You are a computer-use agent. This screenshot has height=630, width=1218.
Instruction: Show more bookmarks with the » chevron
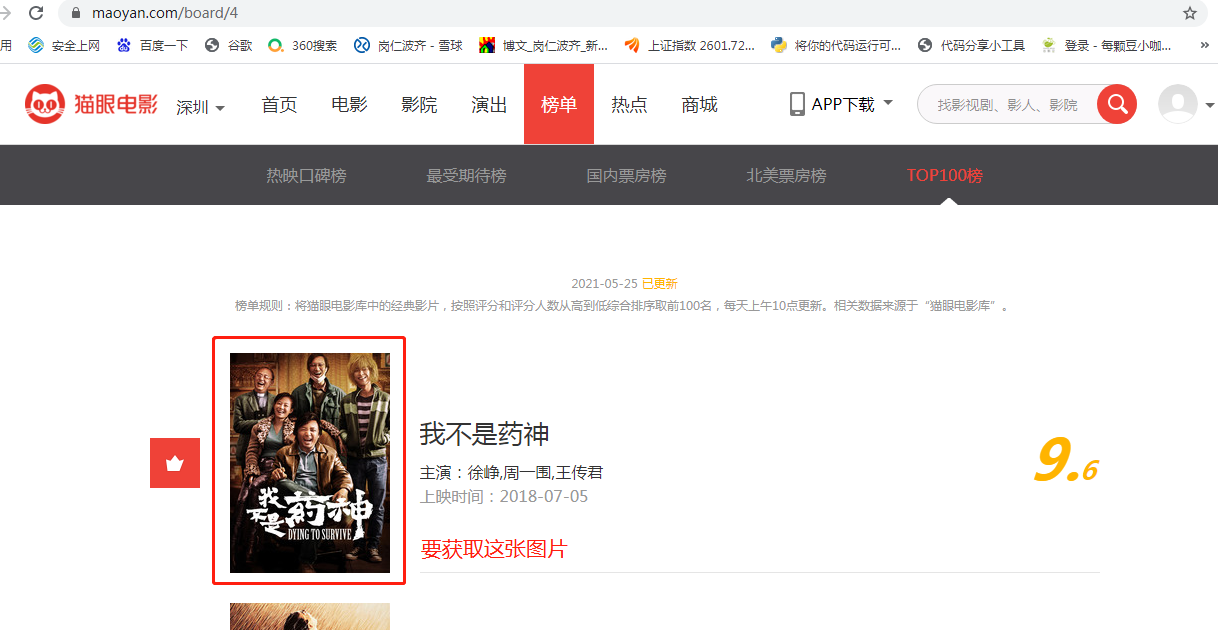1204,45
